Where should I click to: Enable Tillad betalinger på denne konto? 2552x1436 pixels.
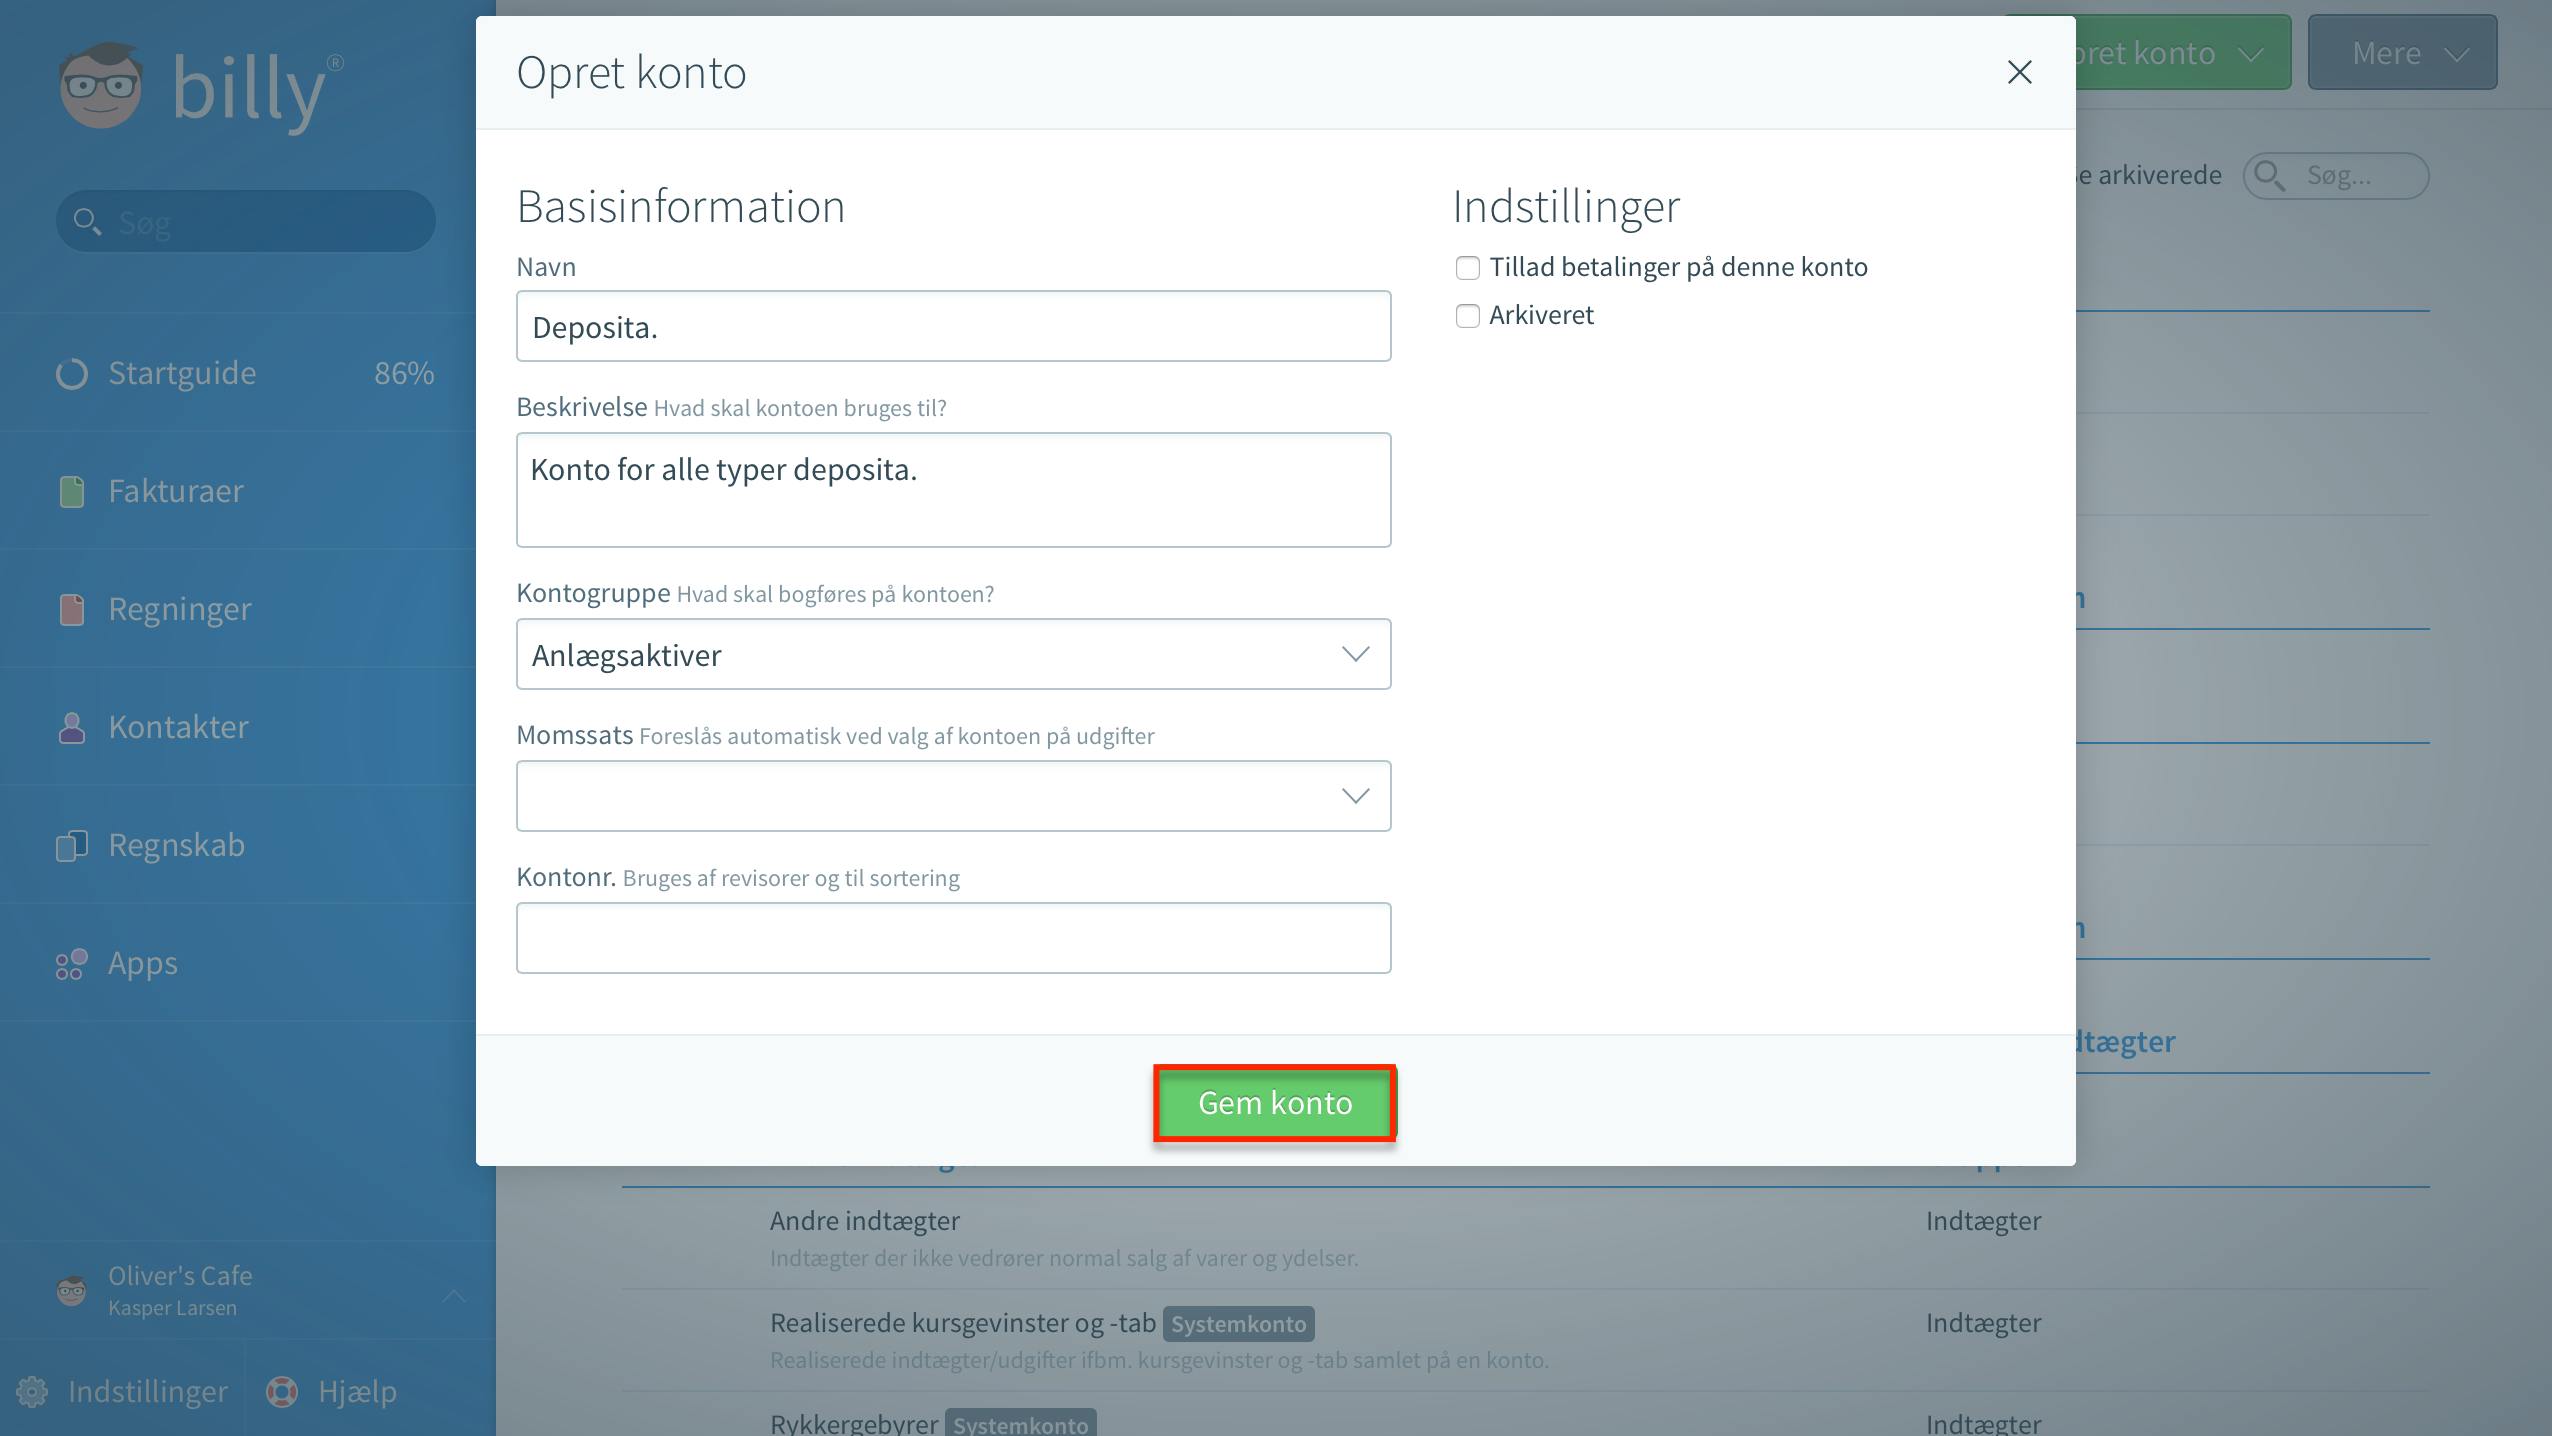coord(1467,268)
